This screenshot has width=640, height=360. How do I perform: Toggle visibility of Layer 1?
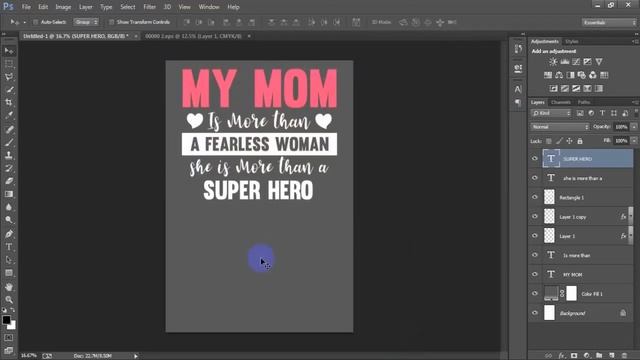(535, 236)
